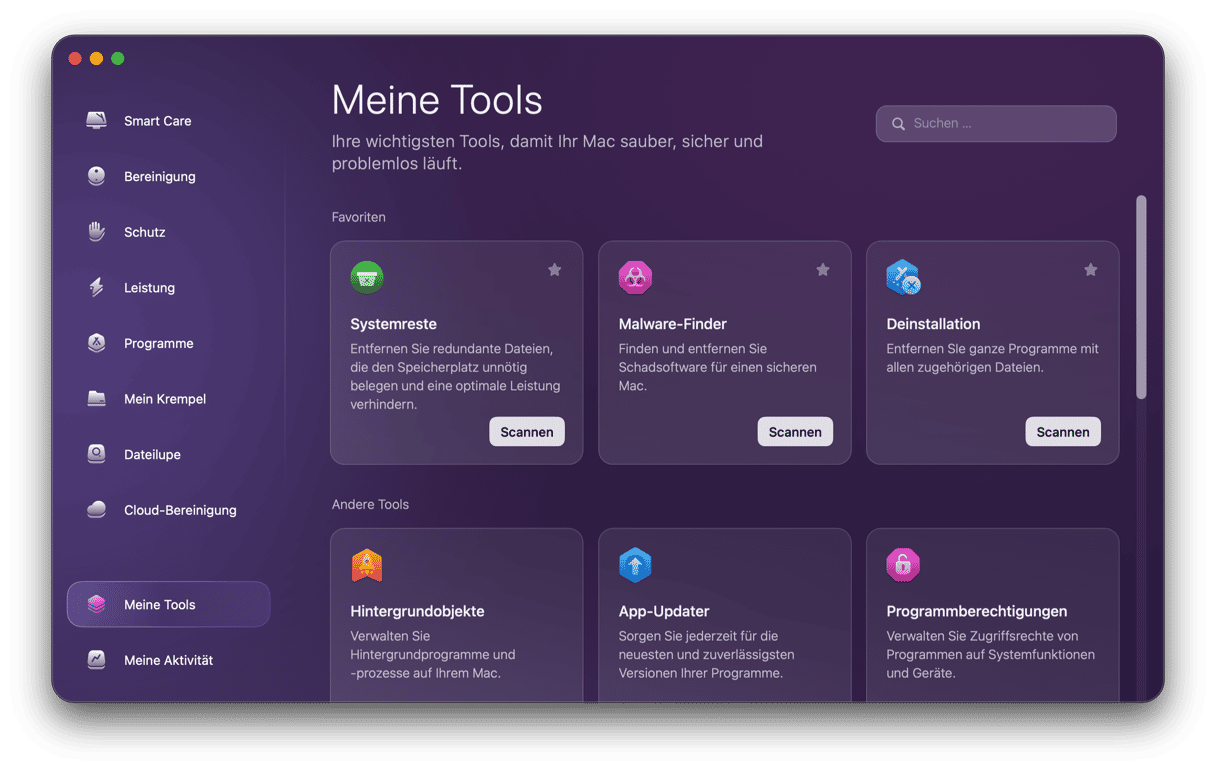1216x771 pixels.
Task: Select Meine Aktivität in the sidebar
Action: pyautogui.click(x=168, y=660)
